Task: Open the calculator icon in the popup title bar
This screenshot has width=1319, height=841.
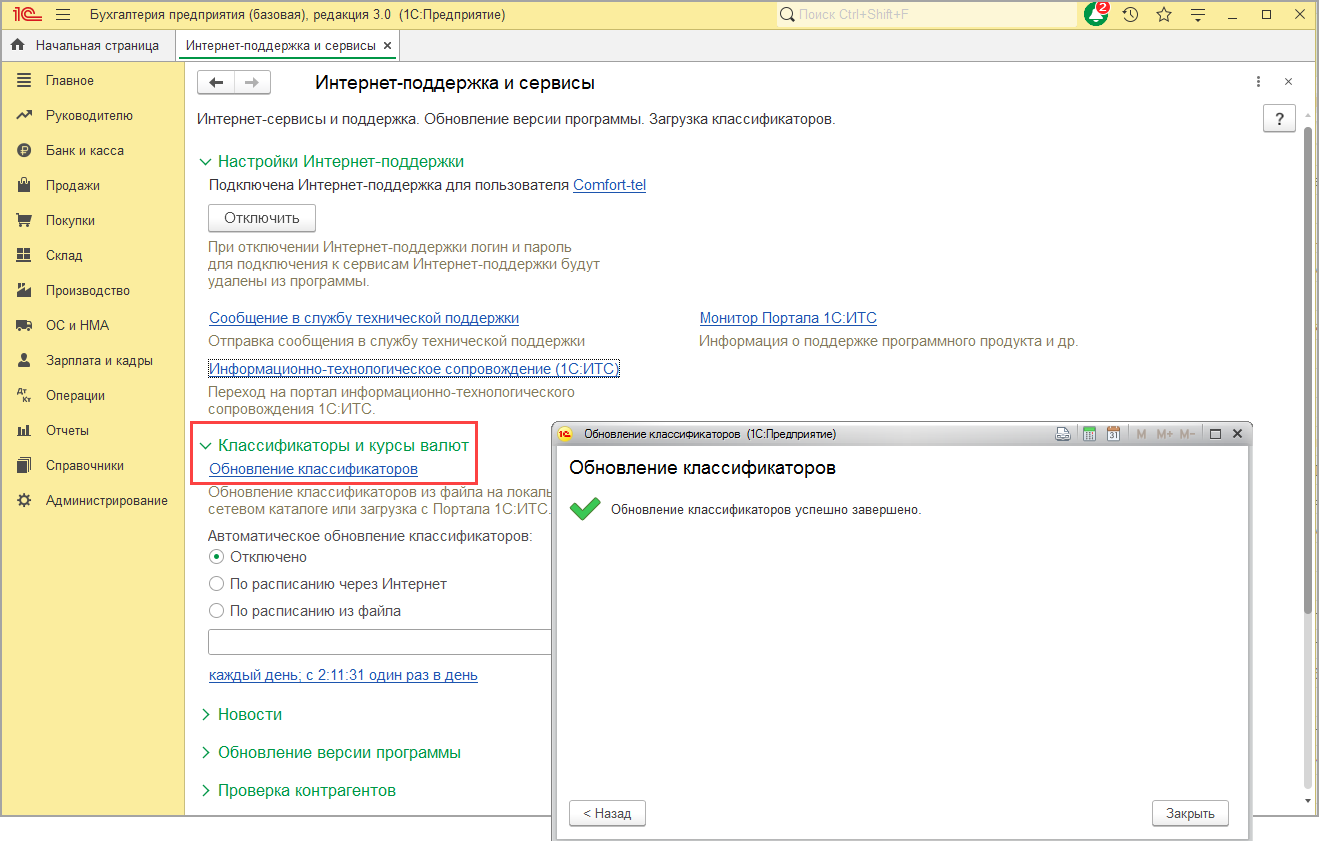Action: (x=1089, y=434)
